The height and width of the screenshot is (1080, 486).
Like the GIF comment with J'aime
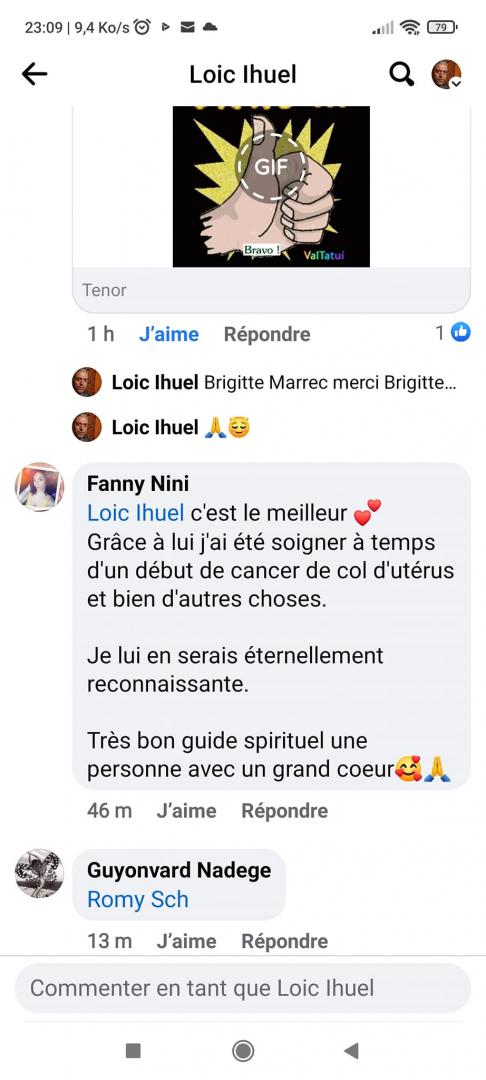(x=169, y=334)
